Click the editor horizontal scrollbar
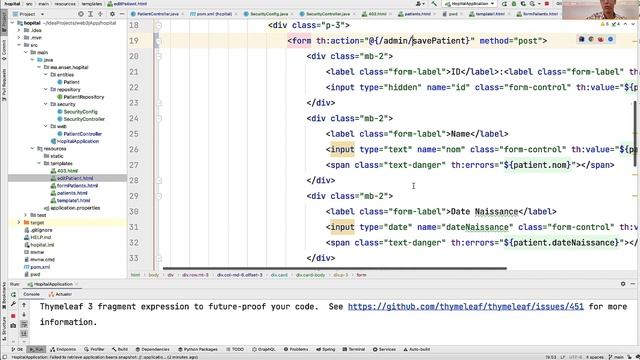Image resolution: width=640 pixels, height=360 pixels. click(x=335, y=268)
